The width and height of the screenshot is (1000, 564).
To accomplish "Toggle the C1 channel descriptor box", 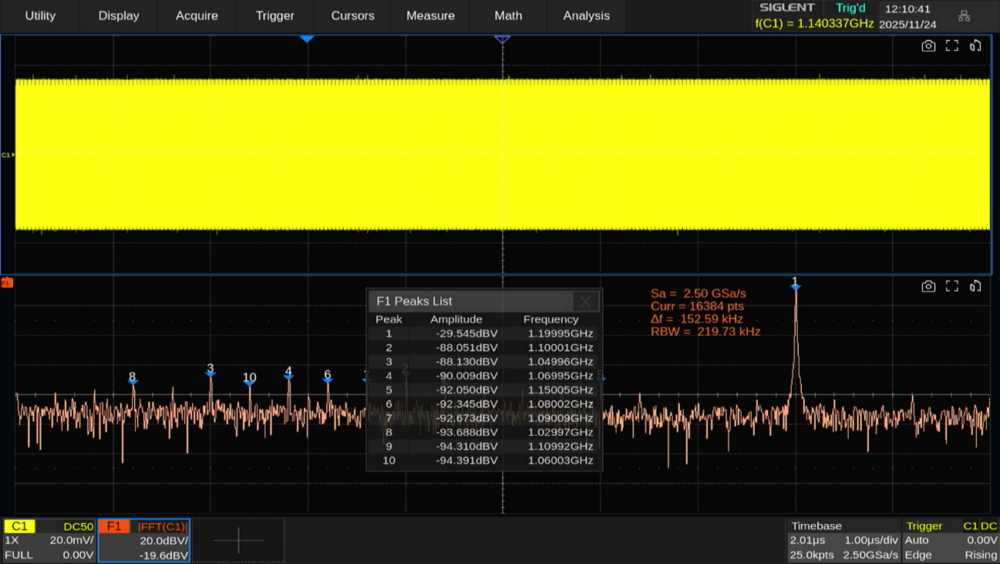I will [x=49, y=540].
